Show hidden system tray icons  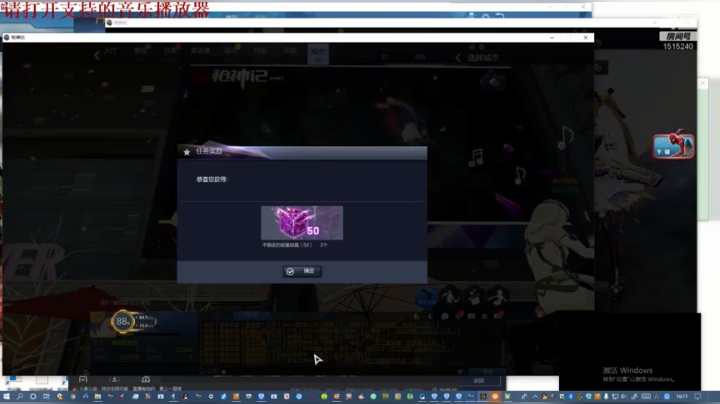tap(535, 396)
